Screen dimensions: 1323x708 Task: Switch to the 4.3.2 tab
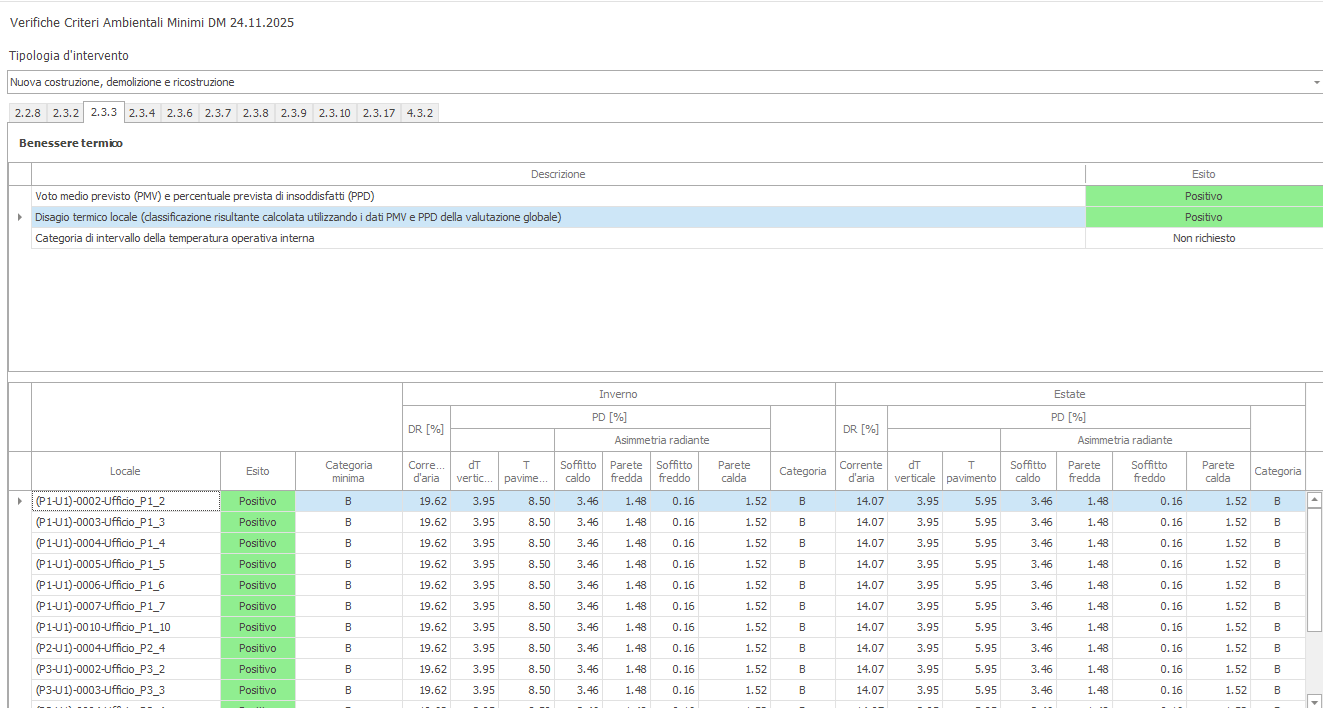(419, 113)
